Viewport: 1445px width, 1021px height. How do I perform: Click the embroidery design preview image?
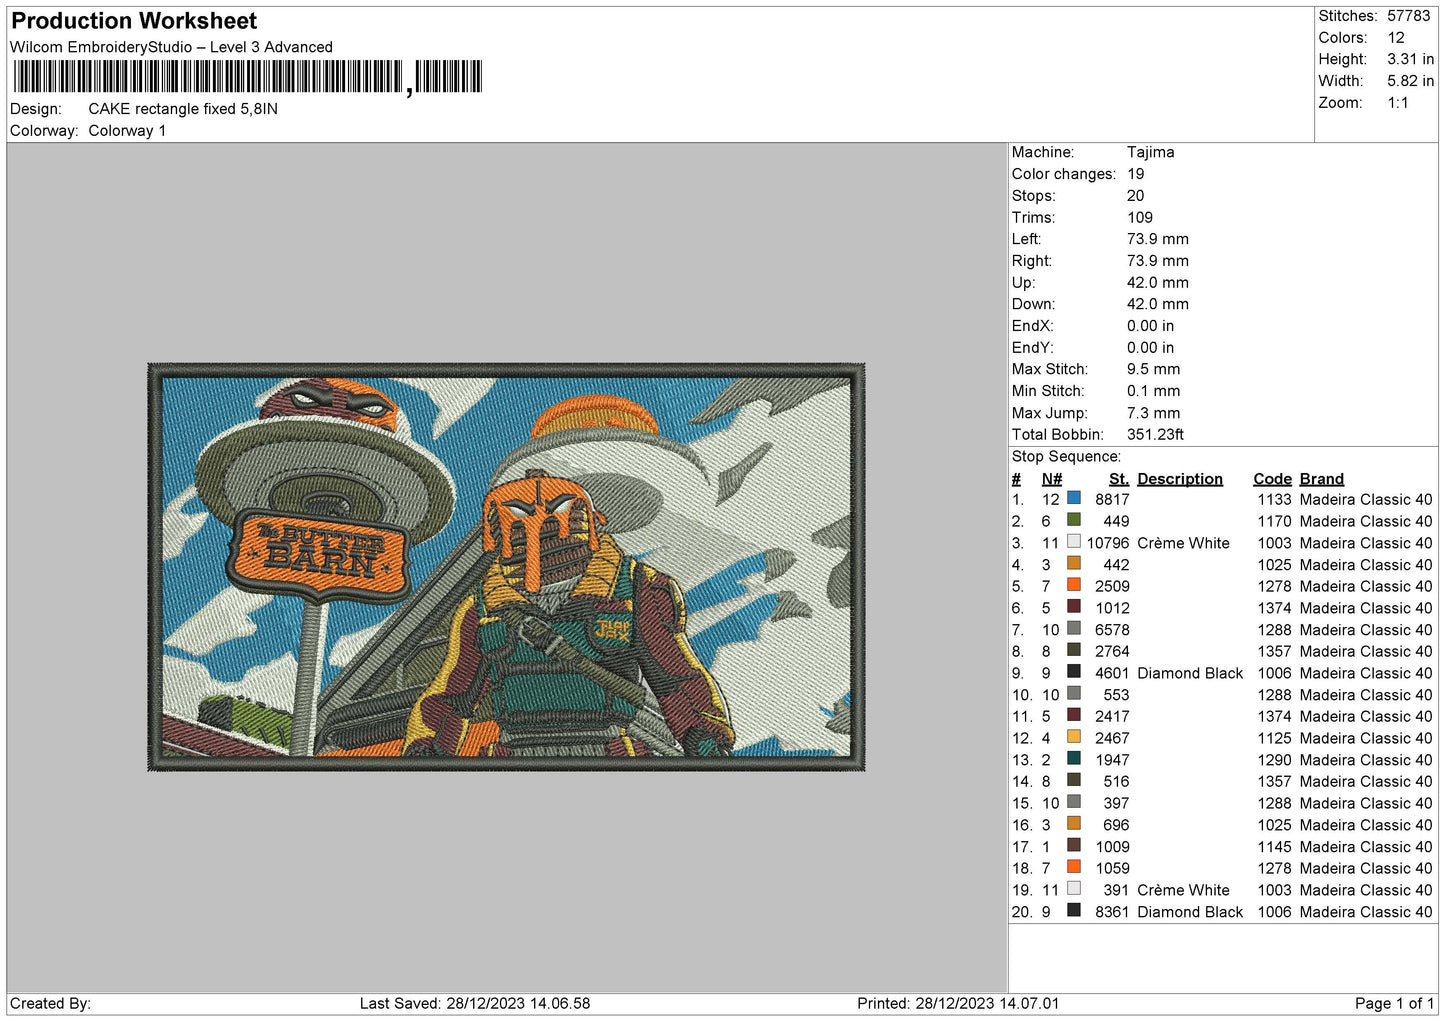coord(506,567)
